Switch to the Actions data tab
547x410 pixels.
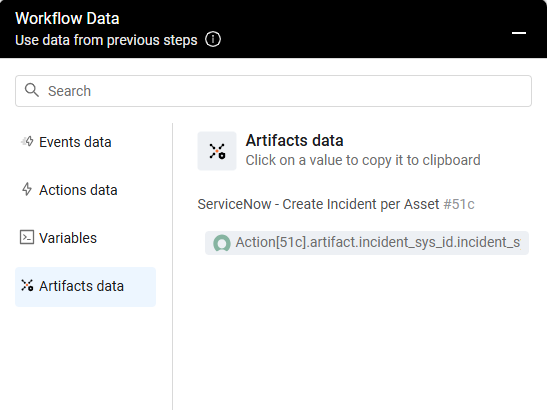pos(85,190)
